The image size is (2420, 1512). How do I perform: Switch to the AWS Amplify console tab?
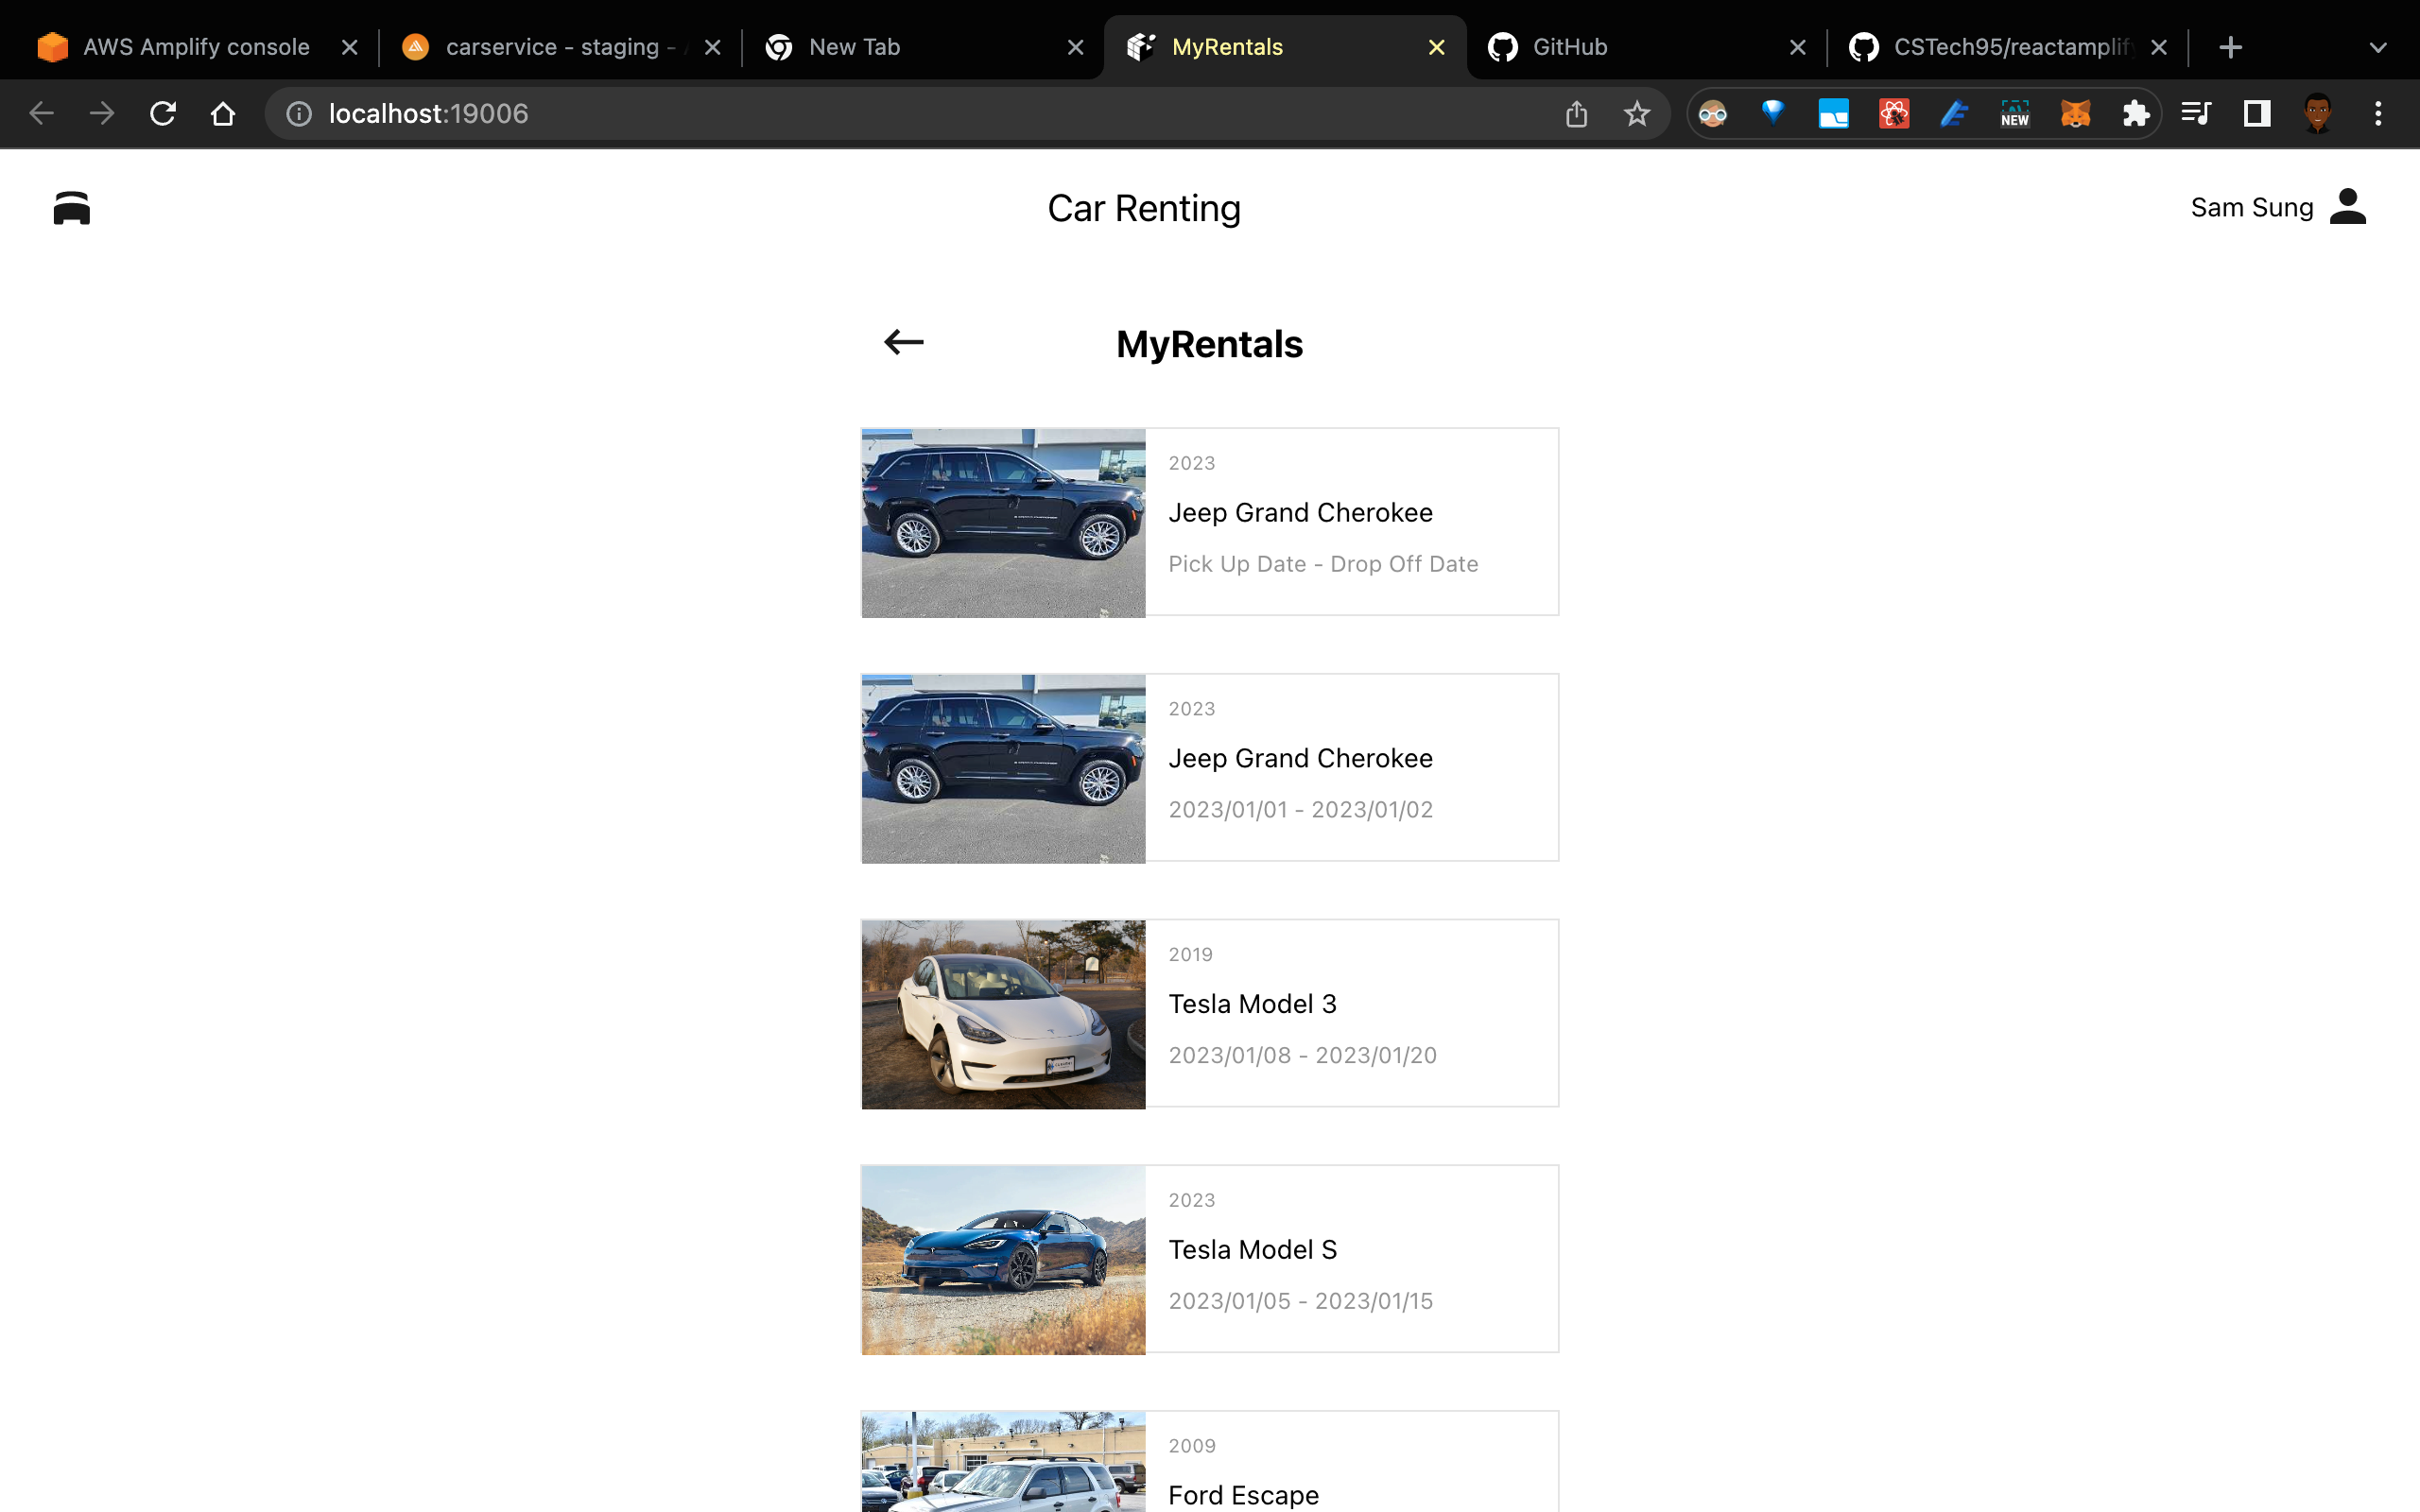[195, 47]
